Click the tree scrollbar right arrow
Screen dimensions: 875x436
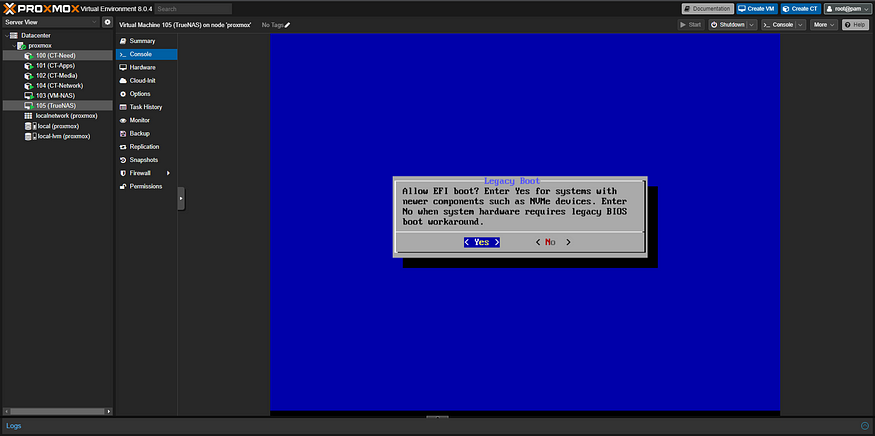(109, 411)
